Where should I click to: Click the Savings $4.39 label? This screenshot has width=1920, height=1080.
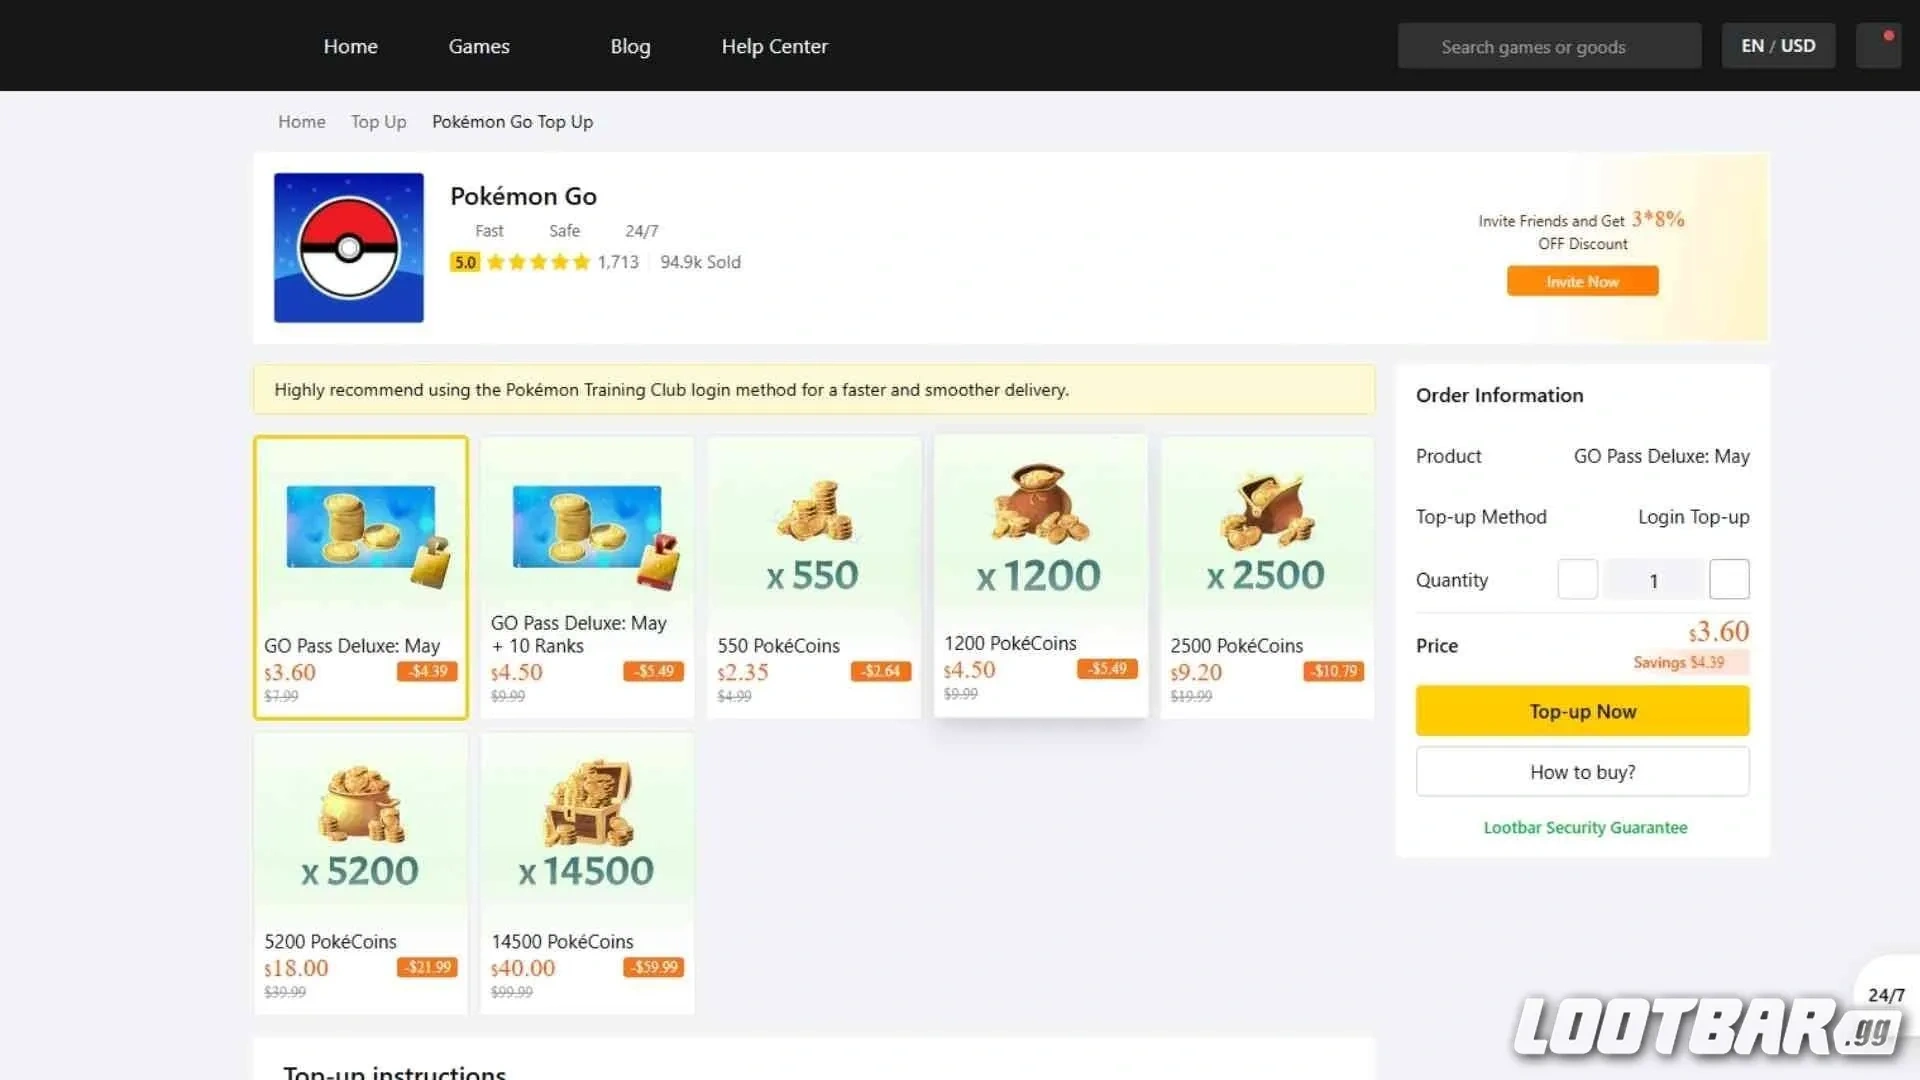pyautogui.click(x=1679, y=662)
